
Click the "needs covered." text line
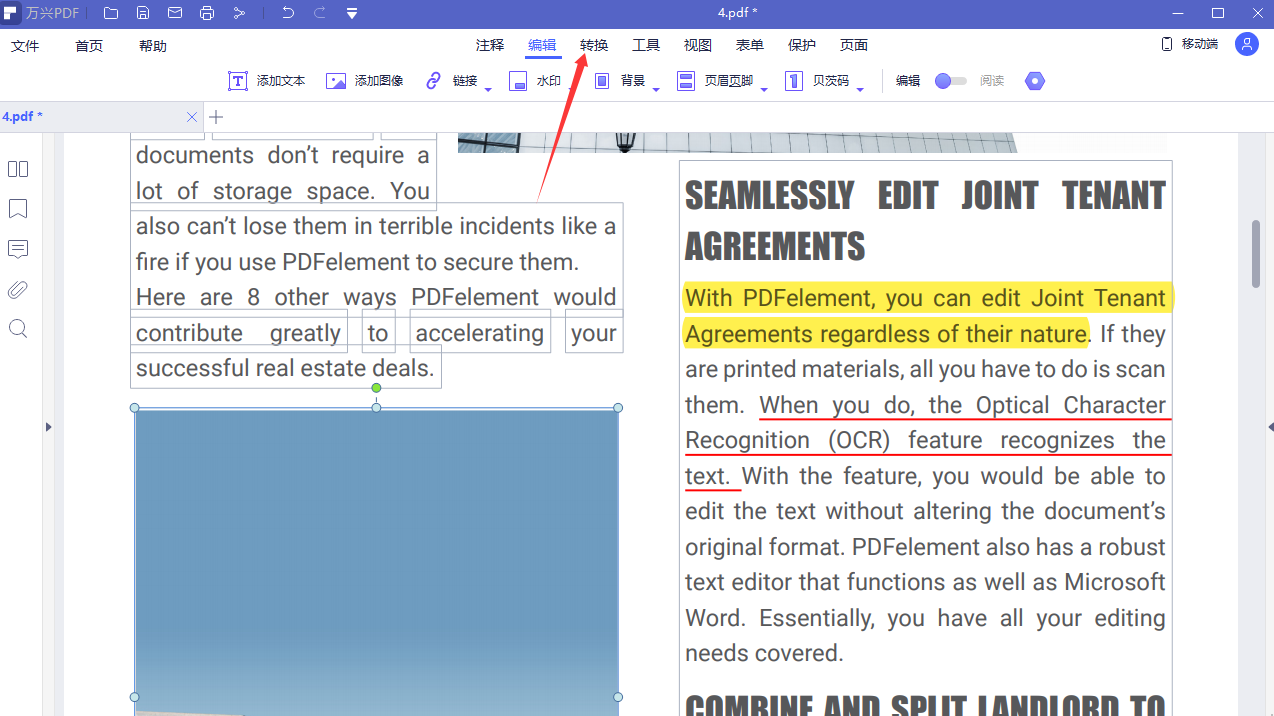(764, 654)
